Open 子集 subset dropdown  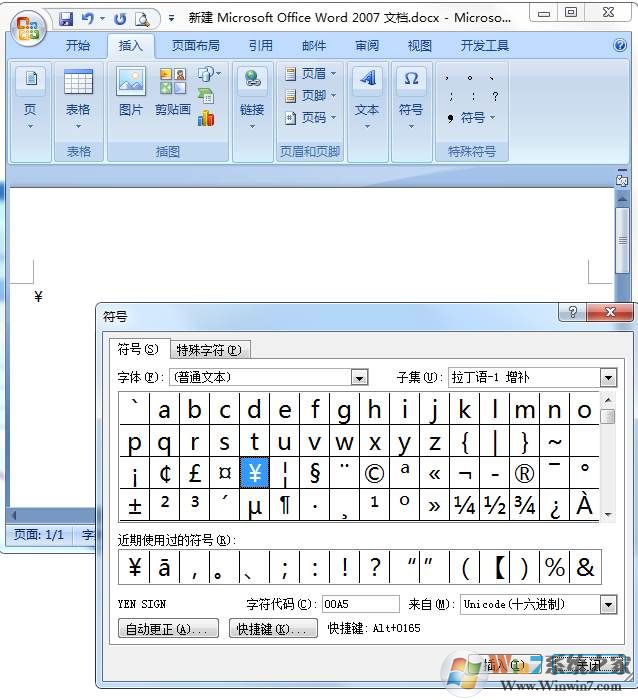[x=609, y=378]
